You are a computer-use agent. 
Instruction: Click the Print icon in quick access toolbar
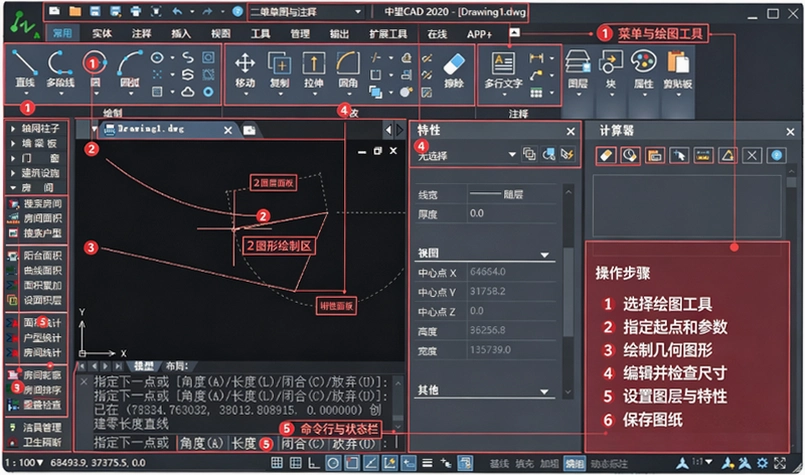(x=136, y=11)
